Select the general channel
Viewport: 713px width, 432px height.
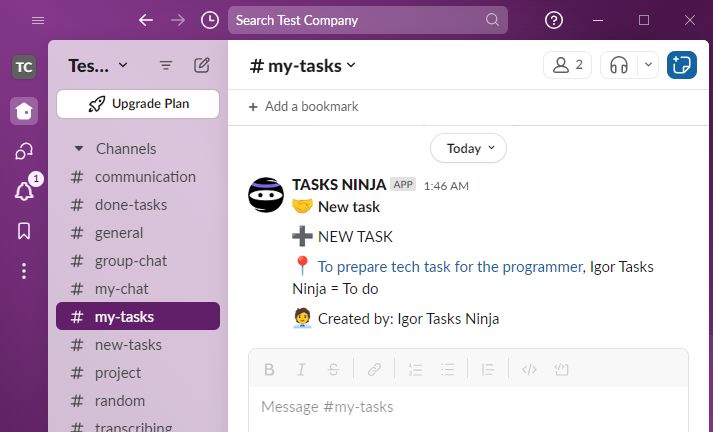coord(119,233)
